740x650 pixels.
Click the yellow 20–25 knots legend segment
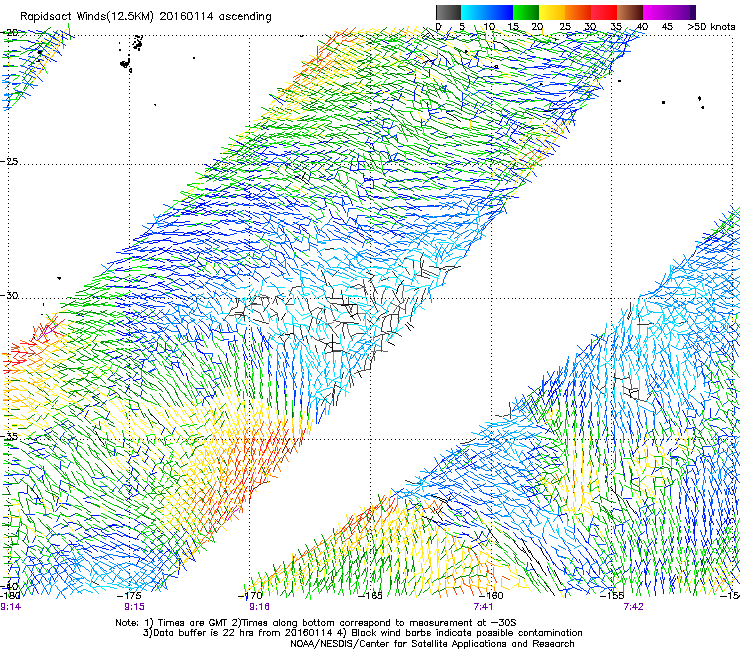[552, 12]
